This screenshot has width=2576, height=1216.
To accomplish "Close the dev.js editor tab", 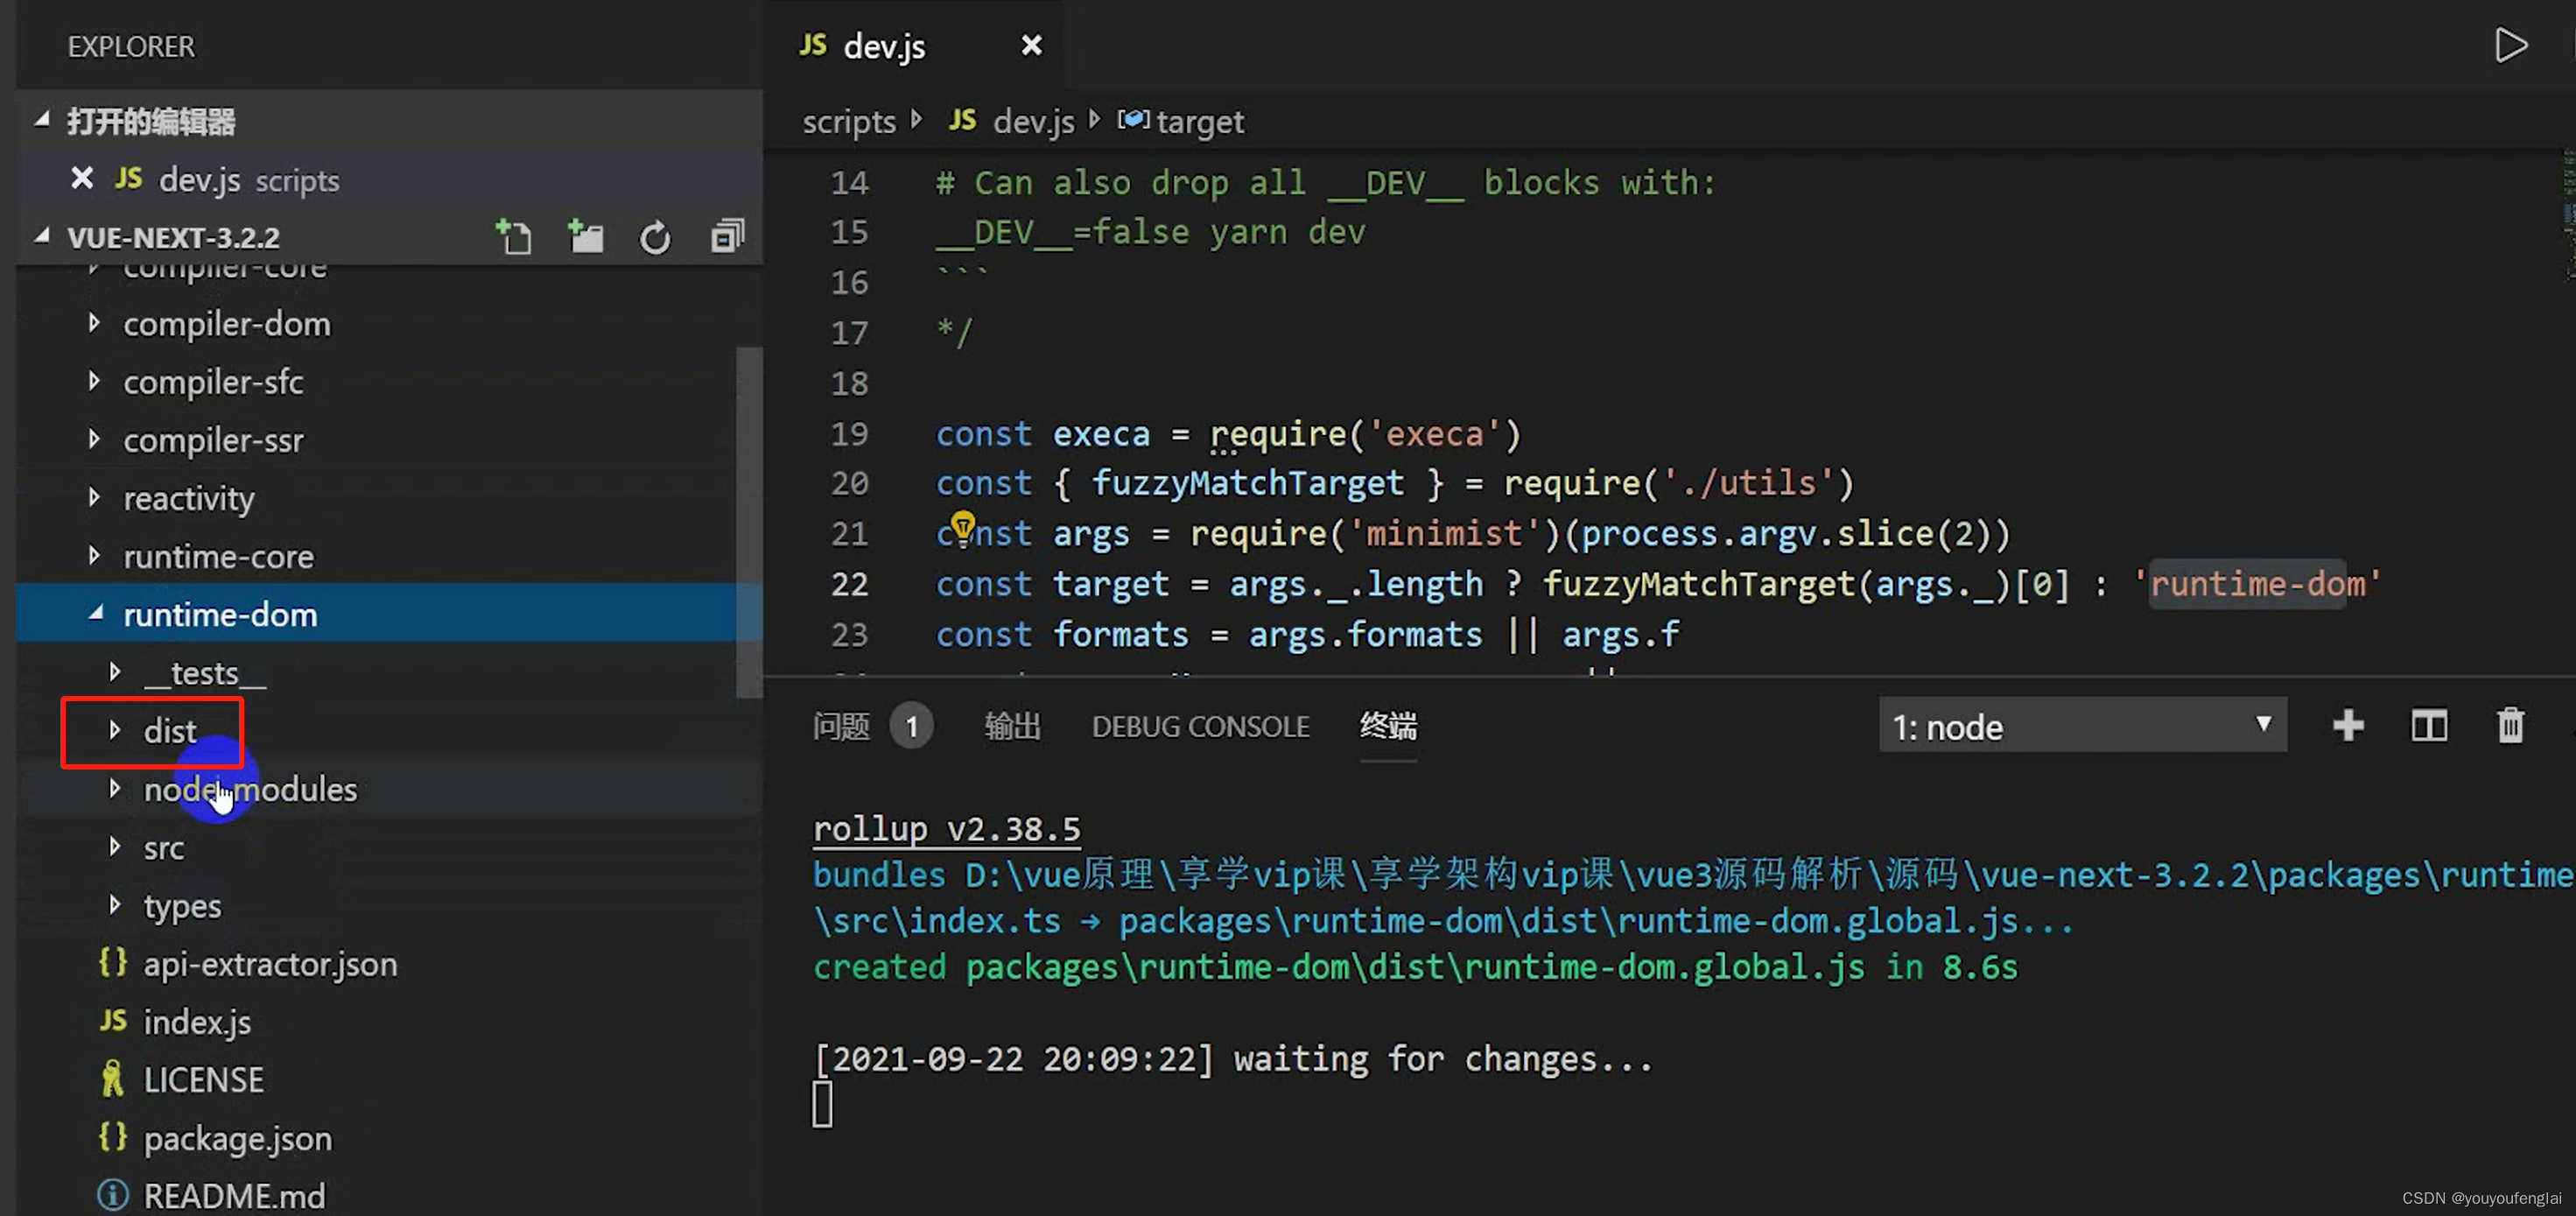I will (1031, 46).
